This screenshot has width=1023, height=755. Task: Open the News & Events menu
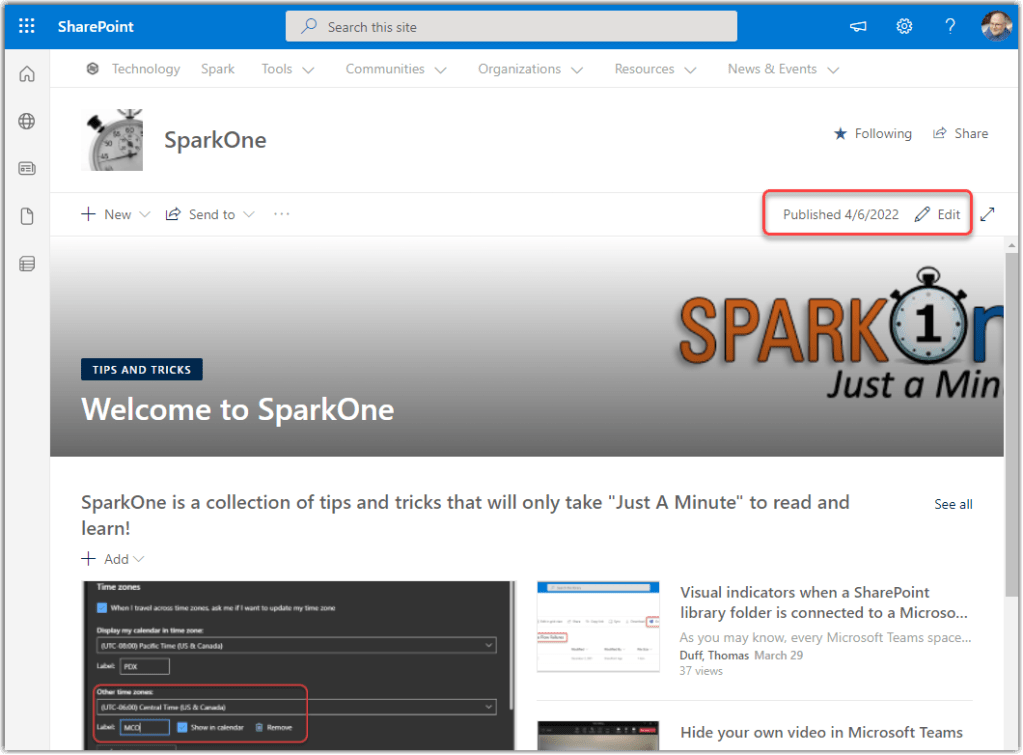click(x=782, y=69)
